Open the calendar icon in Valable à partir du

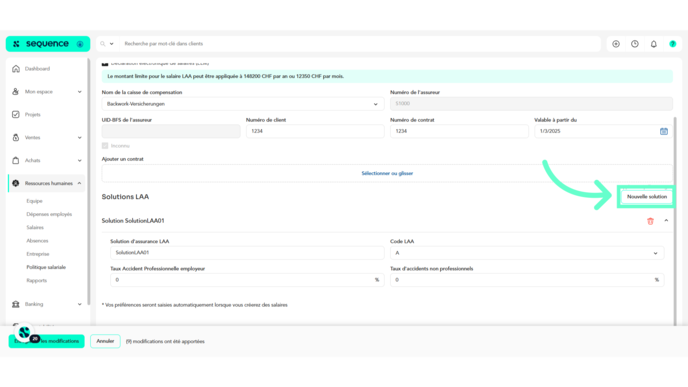click(664, 131)
